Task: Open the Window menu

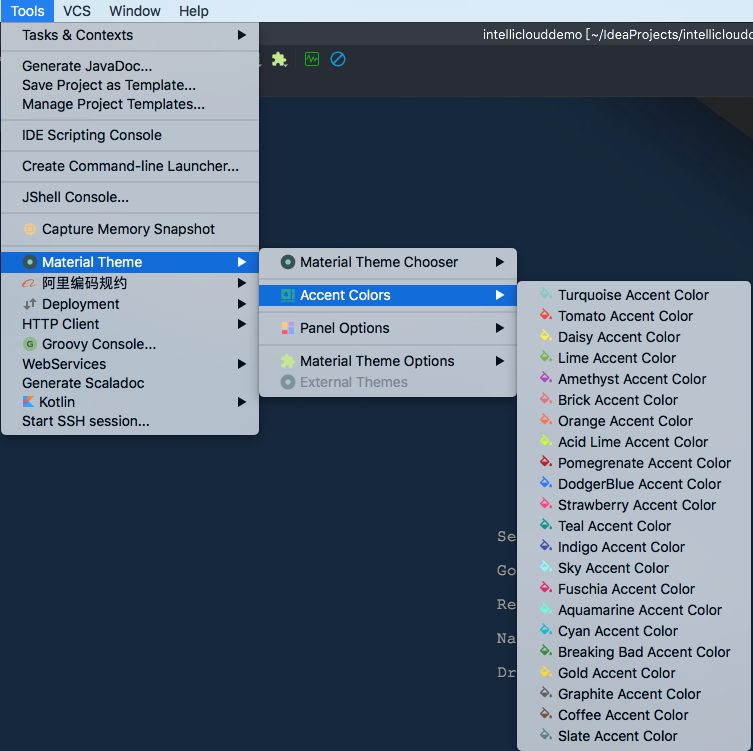Action: pyautogui.click(x=134, y=11)
